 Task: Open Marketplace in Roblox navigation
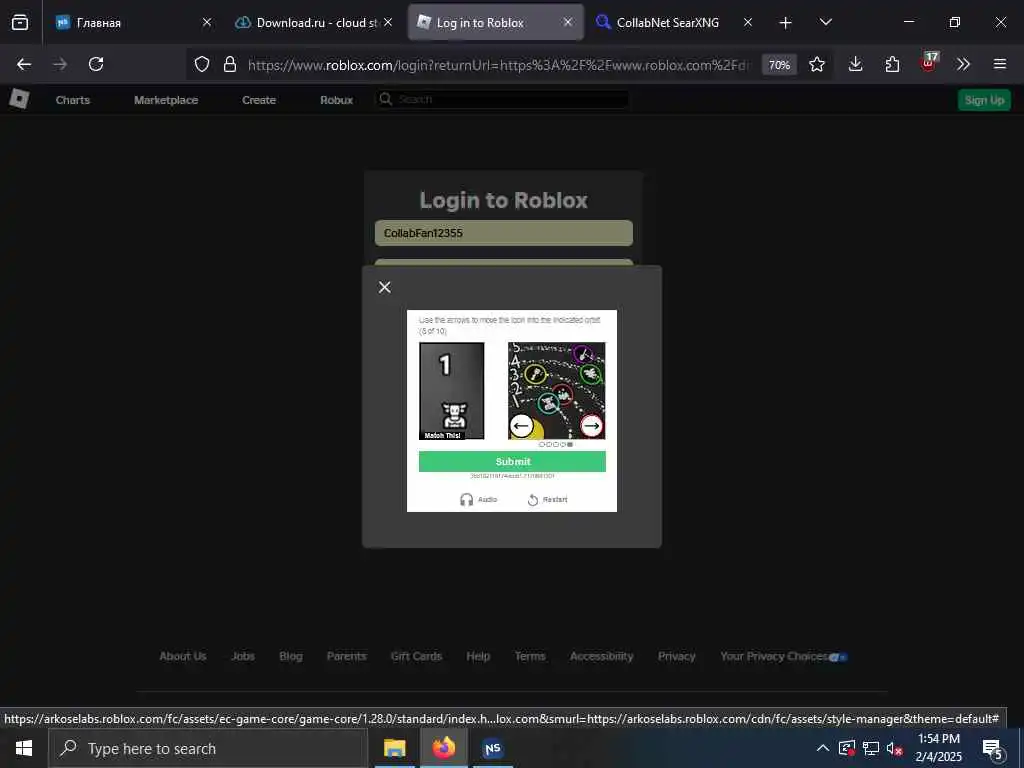[x=166, y=100]
